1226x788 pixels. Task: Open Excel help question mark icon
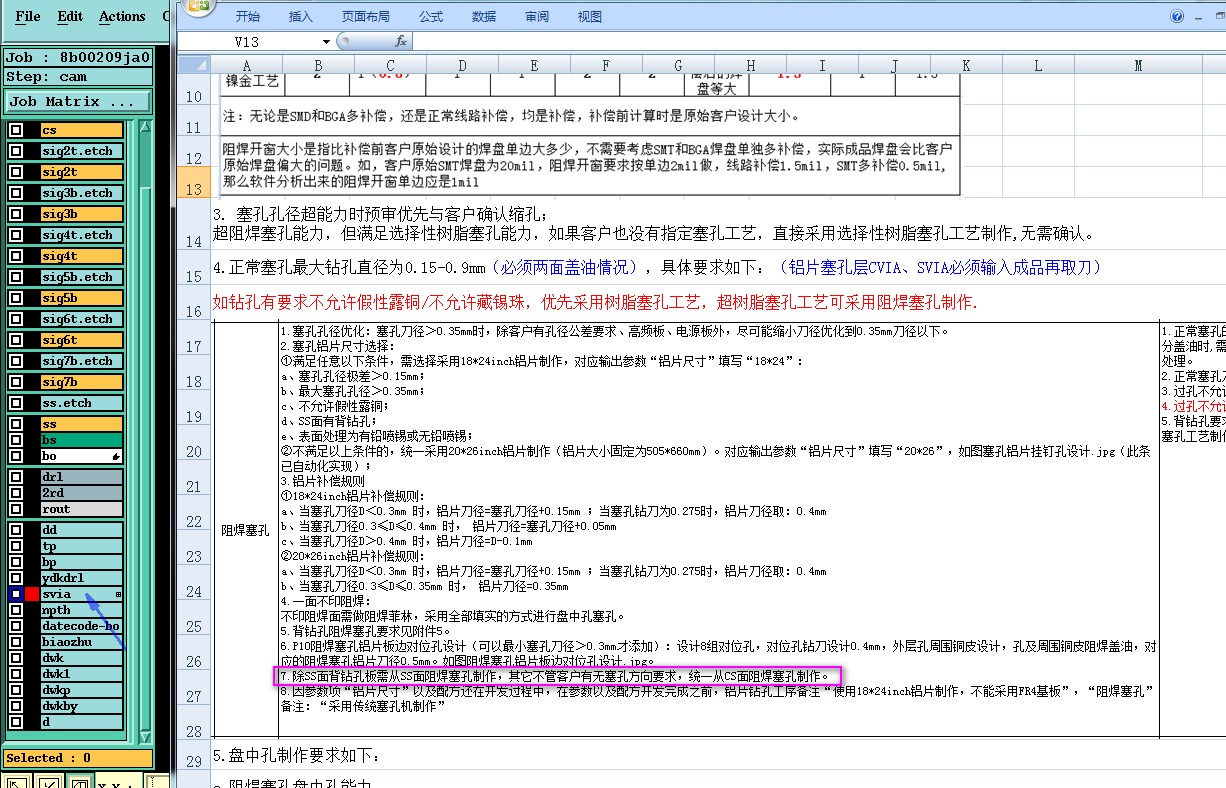coord(1177,17)
